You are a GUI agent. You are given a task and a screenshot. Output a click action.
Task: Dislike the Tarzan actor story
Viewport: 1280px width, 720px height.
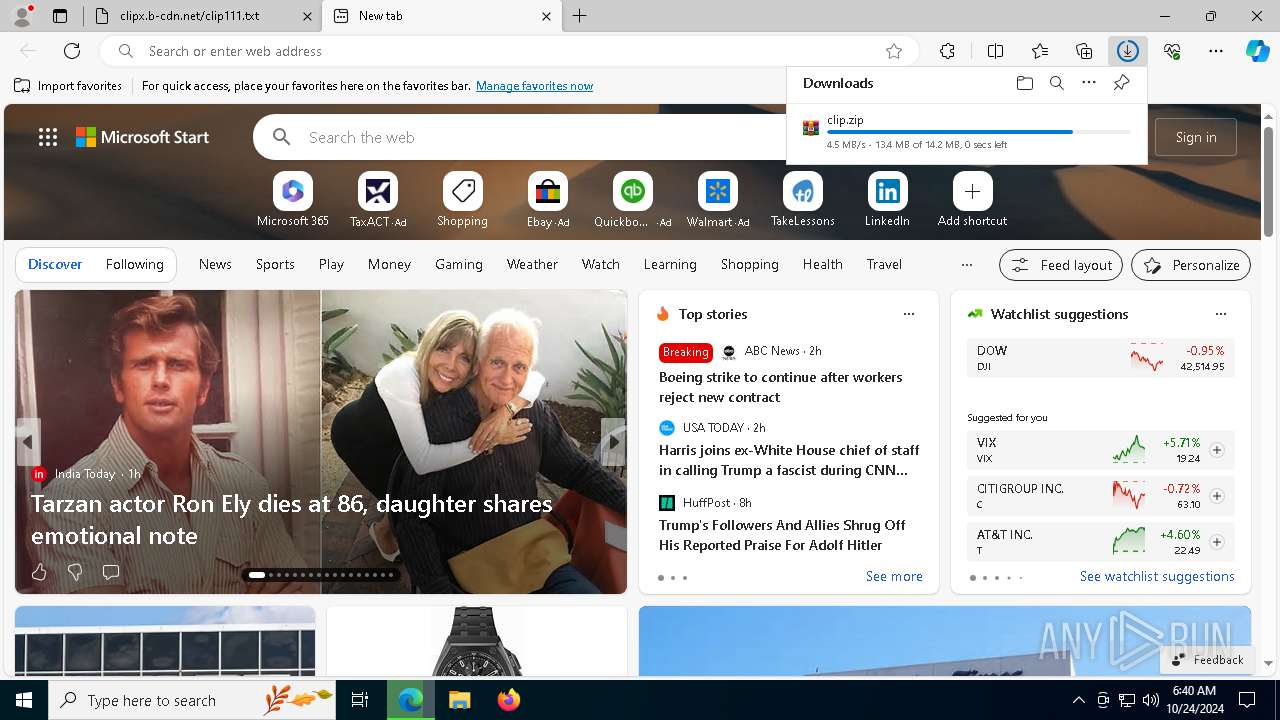(x=75, y=572)
